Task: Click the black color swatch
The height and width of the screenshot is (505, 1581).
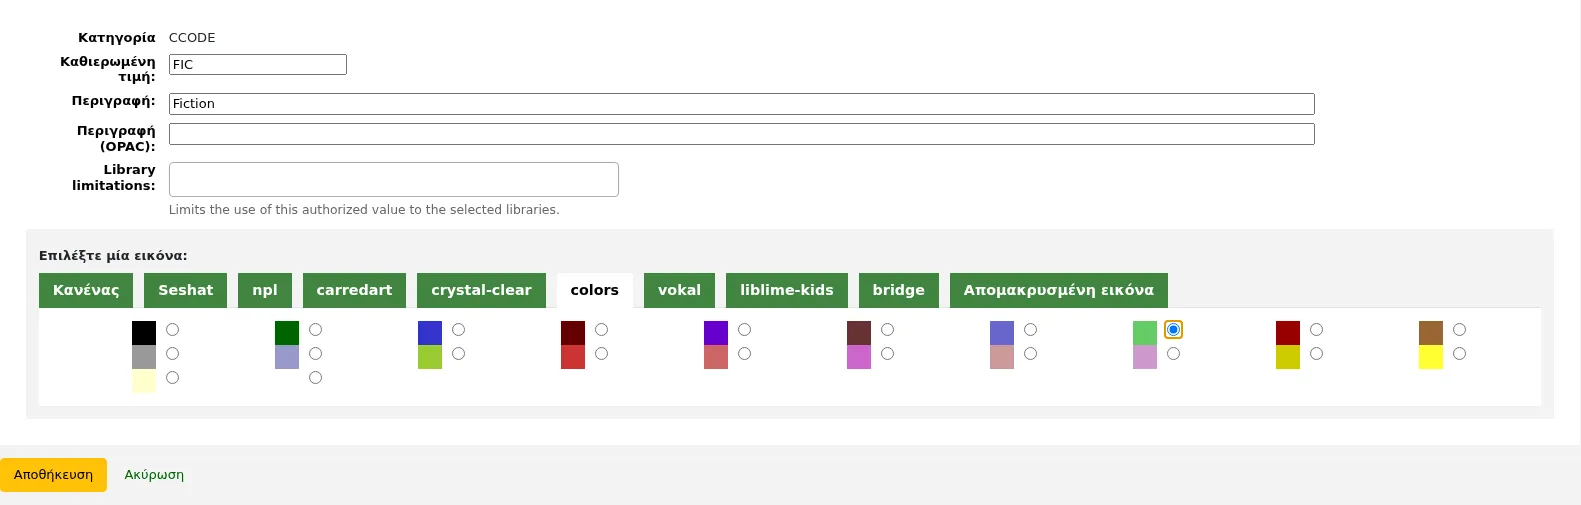Action: coord(144,333)
